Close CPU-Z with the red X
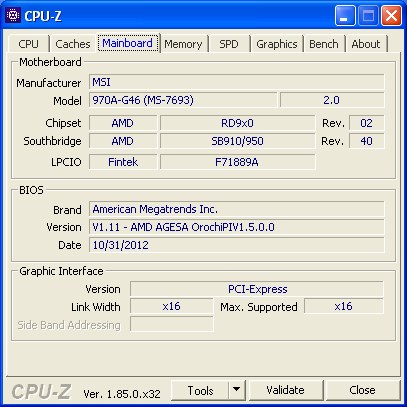Screen dimensions: 407x407 [391, 15]
